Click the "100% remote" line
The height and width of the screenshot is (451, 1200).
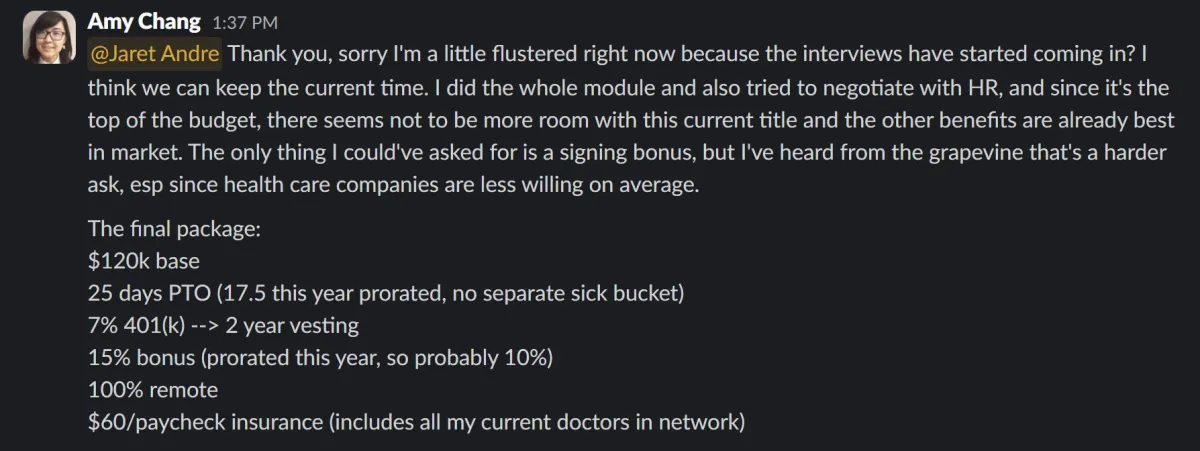[x=153, y=389]
